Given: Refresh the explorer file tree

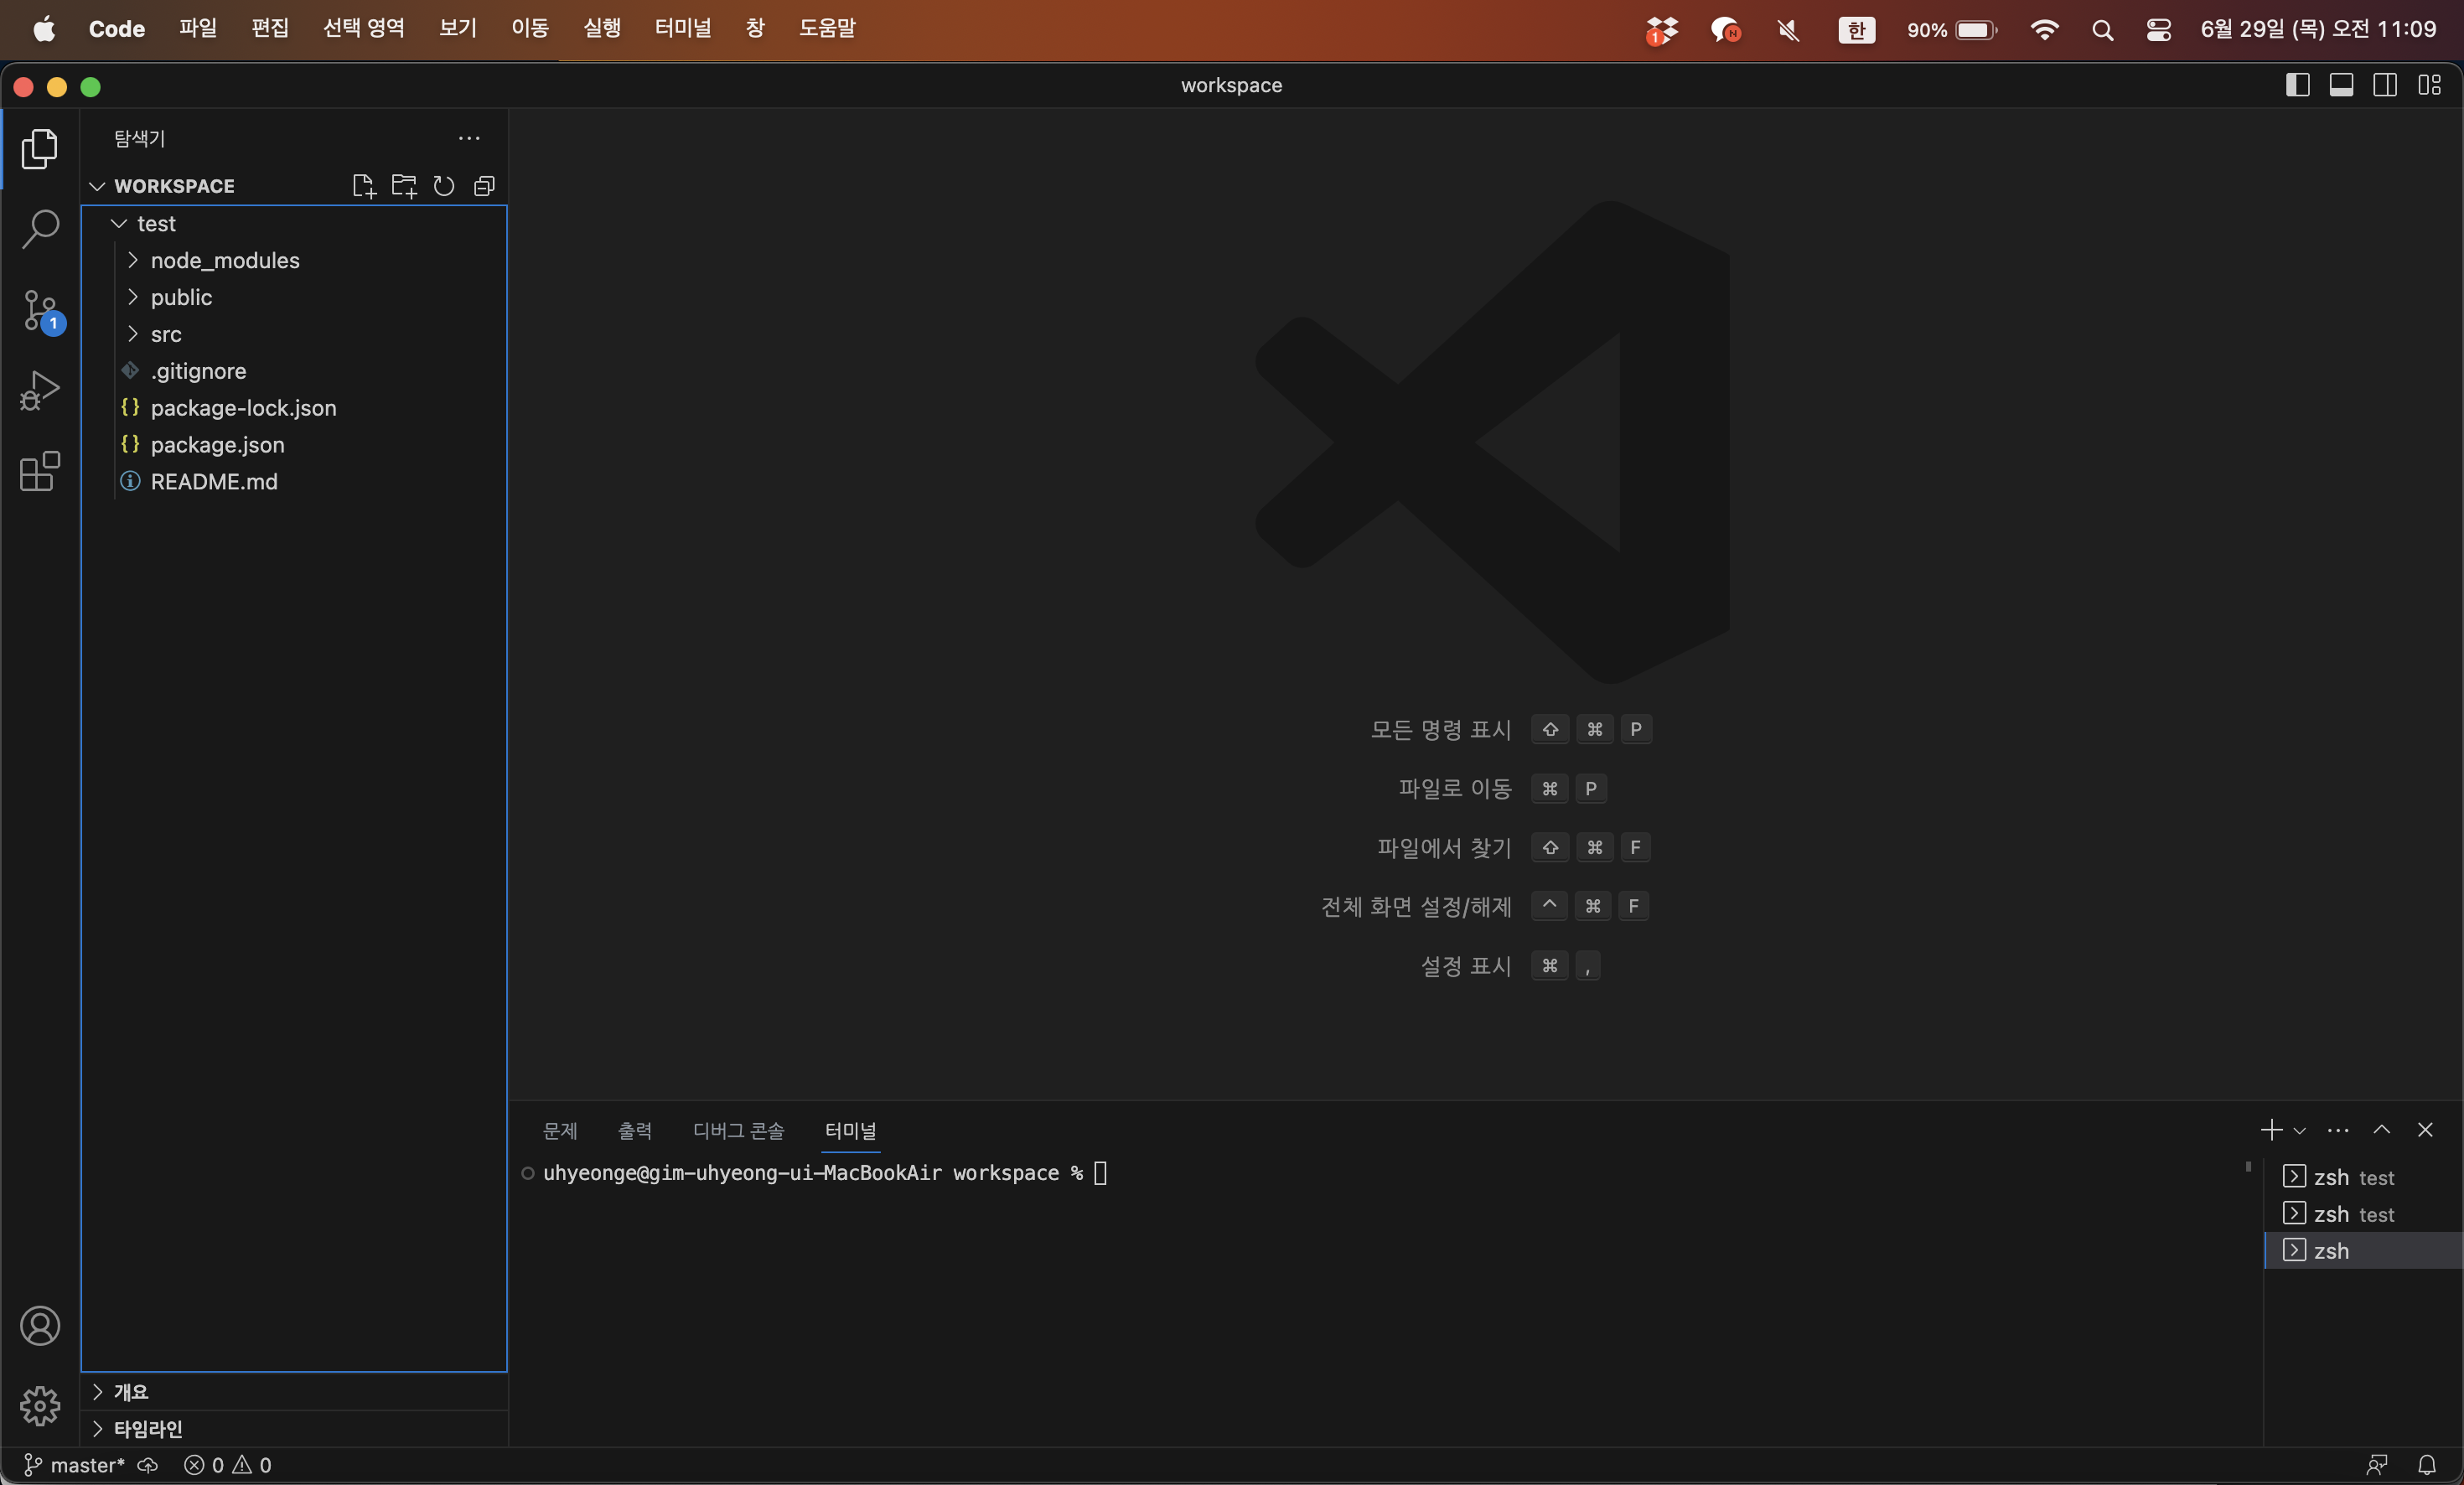Looking at the screenshot, I should [444, 186].
